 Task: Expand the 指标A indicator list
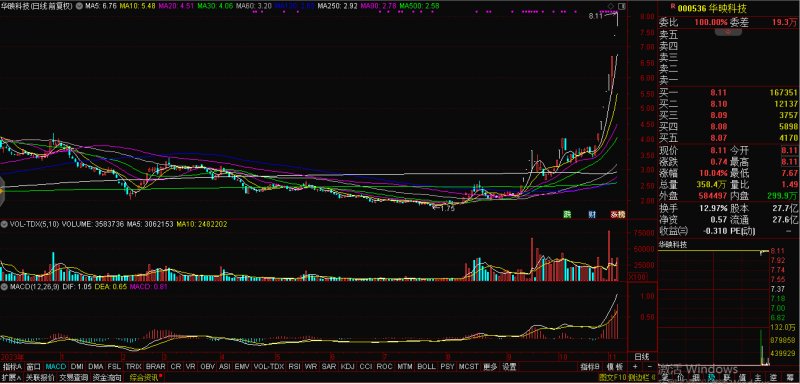coord(12,367)
